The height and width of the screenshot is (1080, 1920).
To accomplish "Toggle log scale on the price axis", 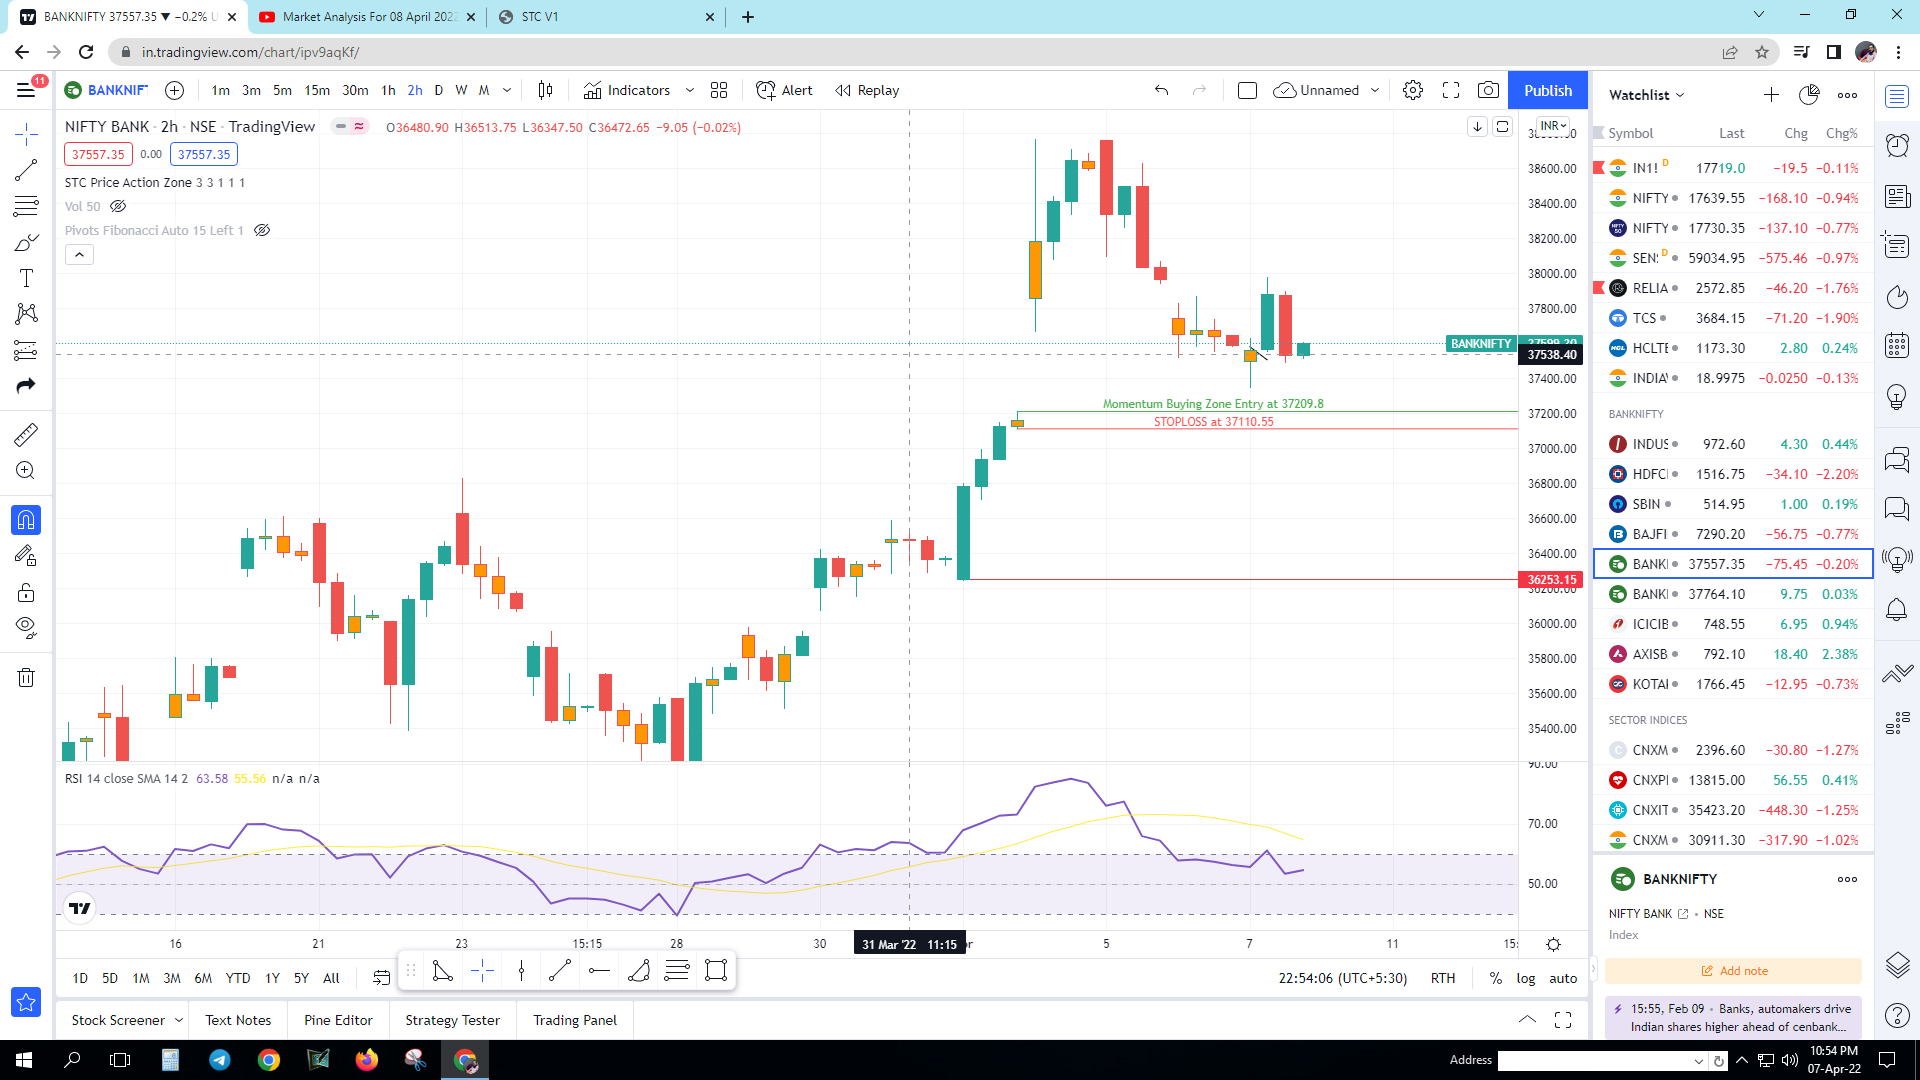I will point(1525,978).
